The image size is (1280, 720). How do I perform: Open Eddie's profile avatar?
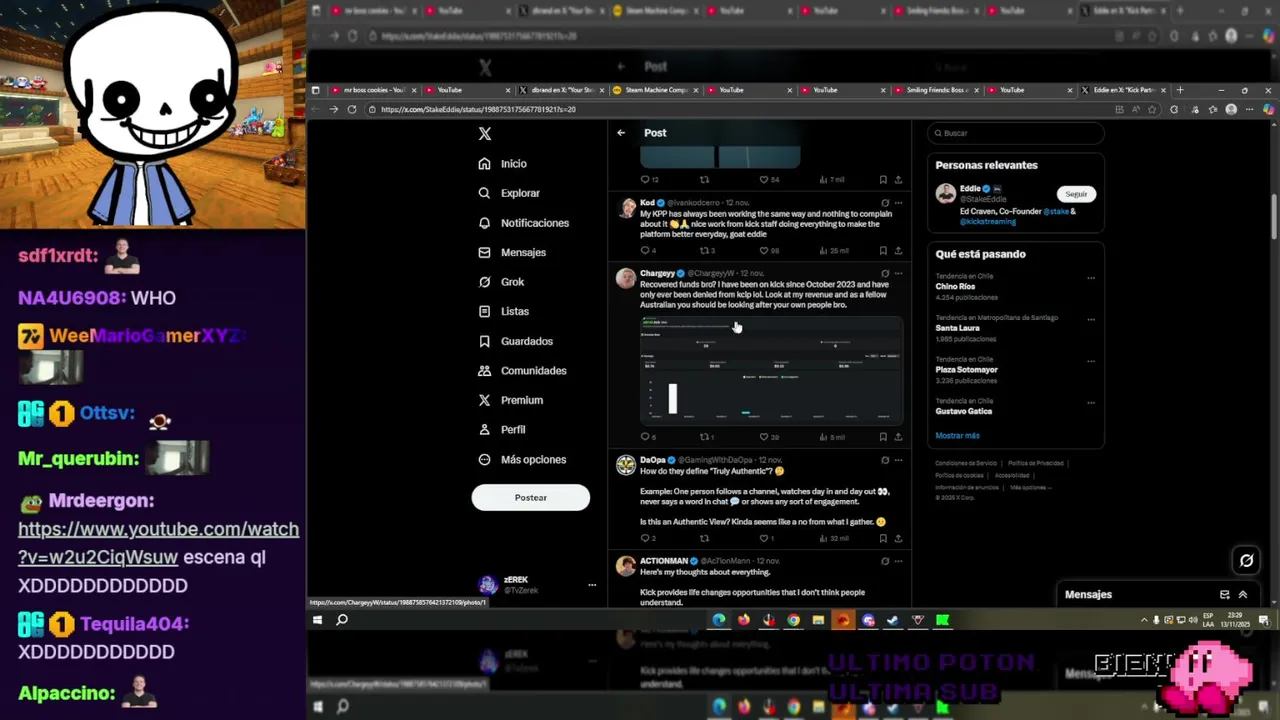[x=945, y=194]
